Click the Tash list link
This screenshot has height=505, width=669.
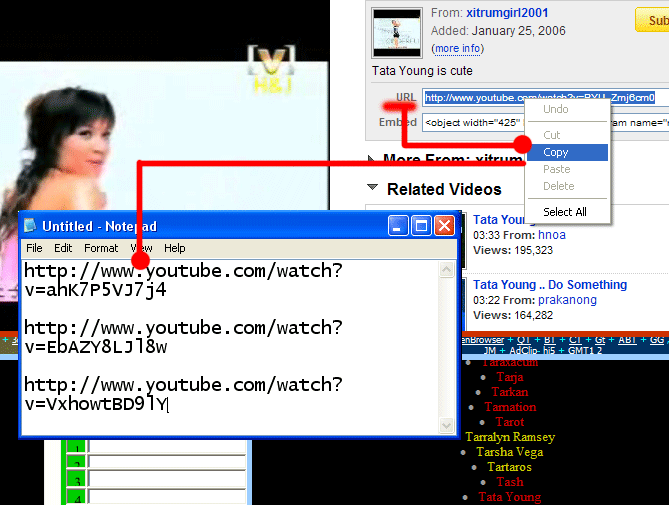[510, 482]
